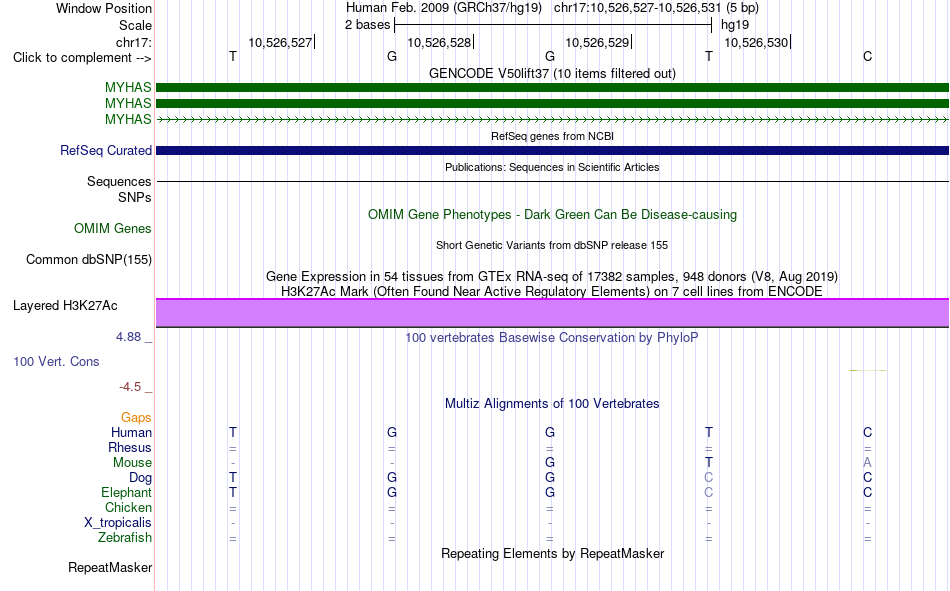Image resolution: width=950 pixels, height=591 pixels.
Task: Open the Layered H3K27Ac track label
Action: click(65, 306)
